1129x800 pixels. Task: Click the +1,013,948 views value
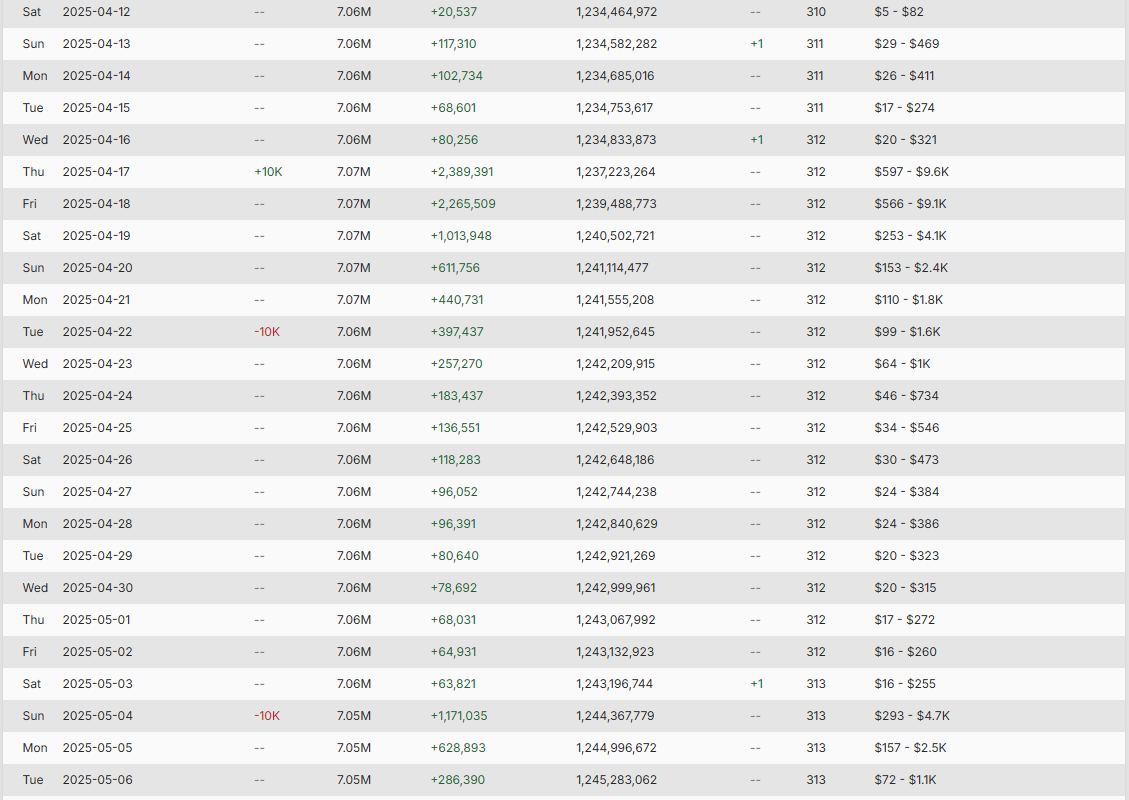point(461,236)
